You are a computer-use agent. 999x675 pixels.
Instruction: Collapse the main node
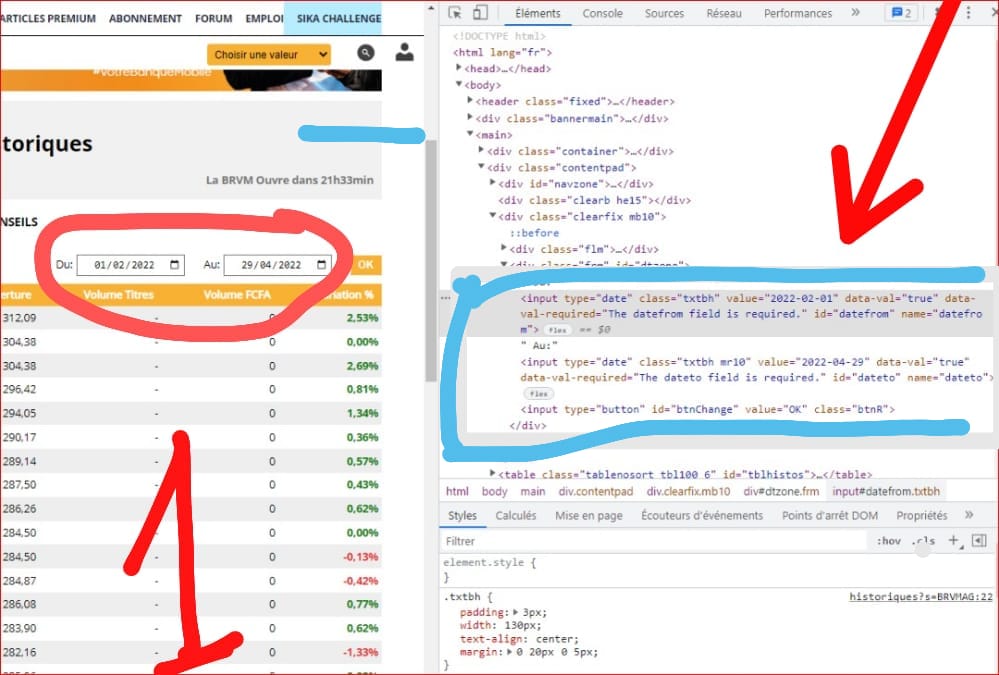[x=470, y=134]
